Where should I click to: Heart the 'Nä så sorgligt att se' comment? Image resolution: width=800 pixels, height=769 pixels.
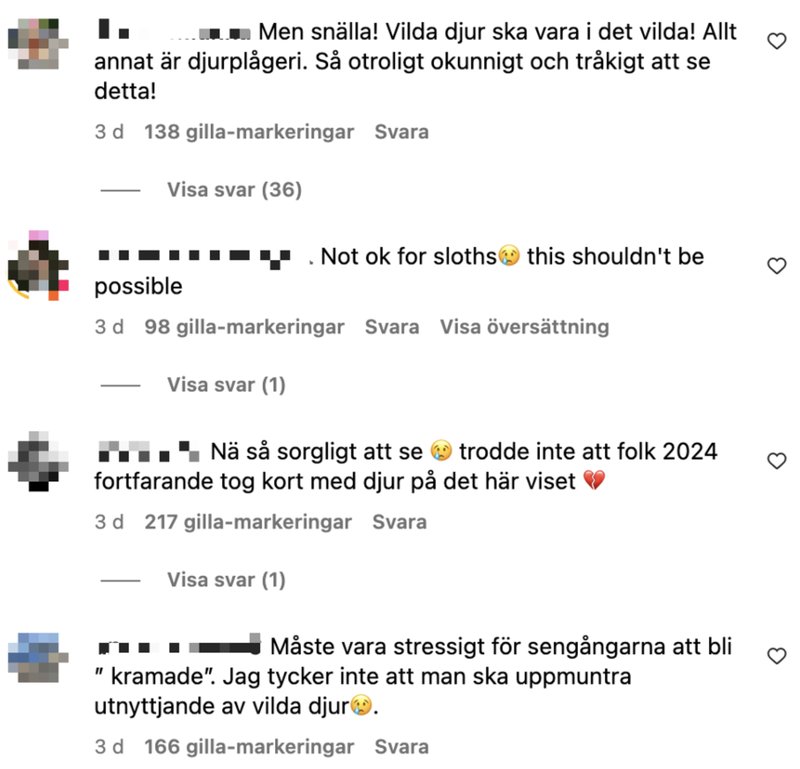click(x=777, y=461)
